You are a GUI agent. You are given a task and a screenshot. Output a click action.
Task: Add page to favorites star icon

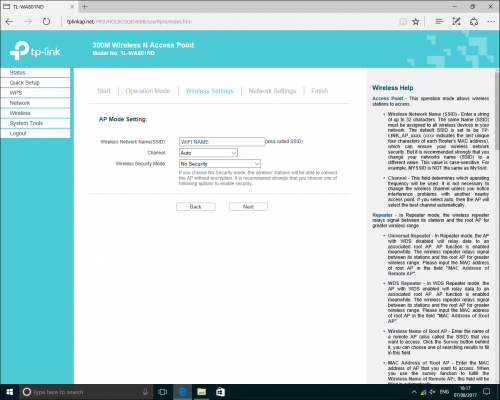click(416, 22)
